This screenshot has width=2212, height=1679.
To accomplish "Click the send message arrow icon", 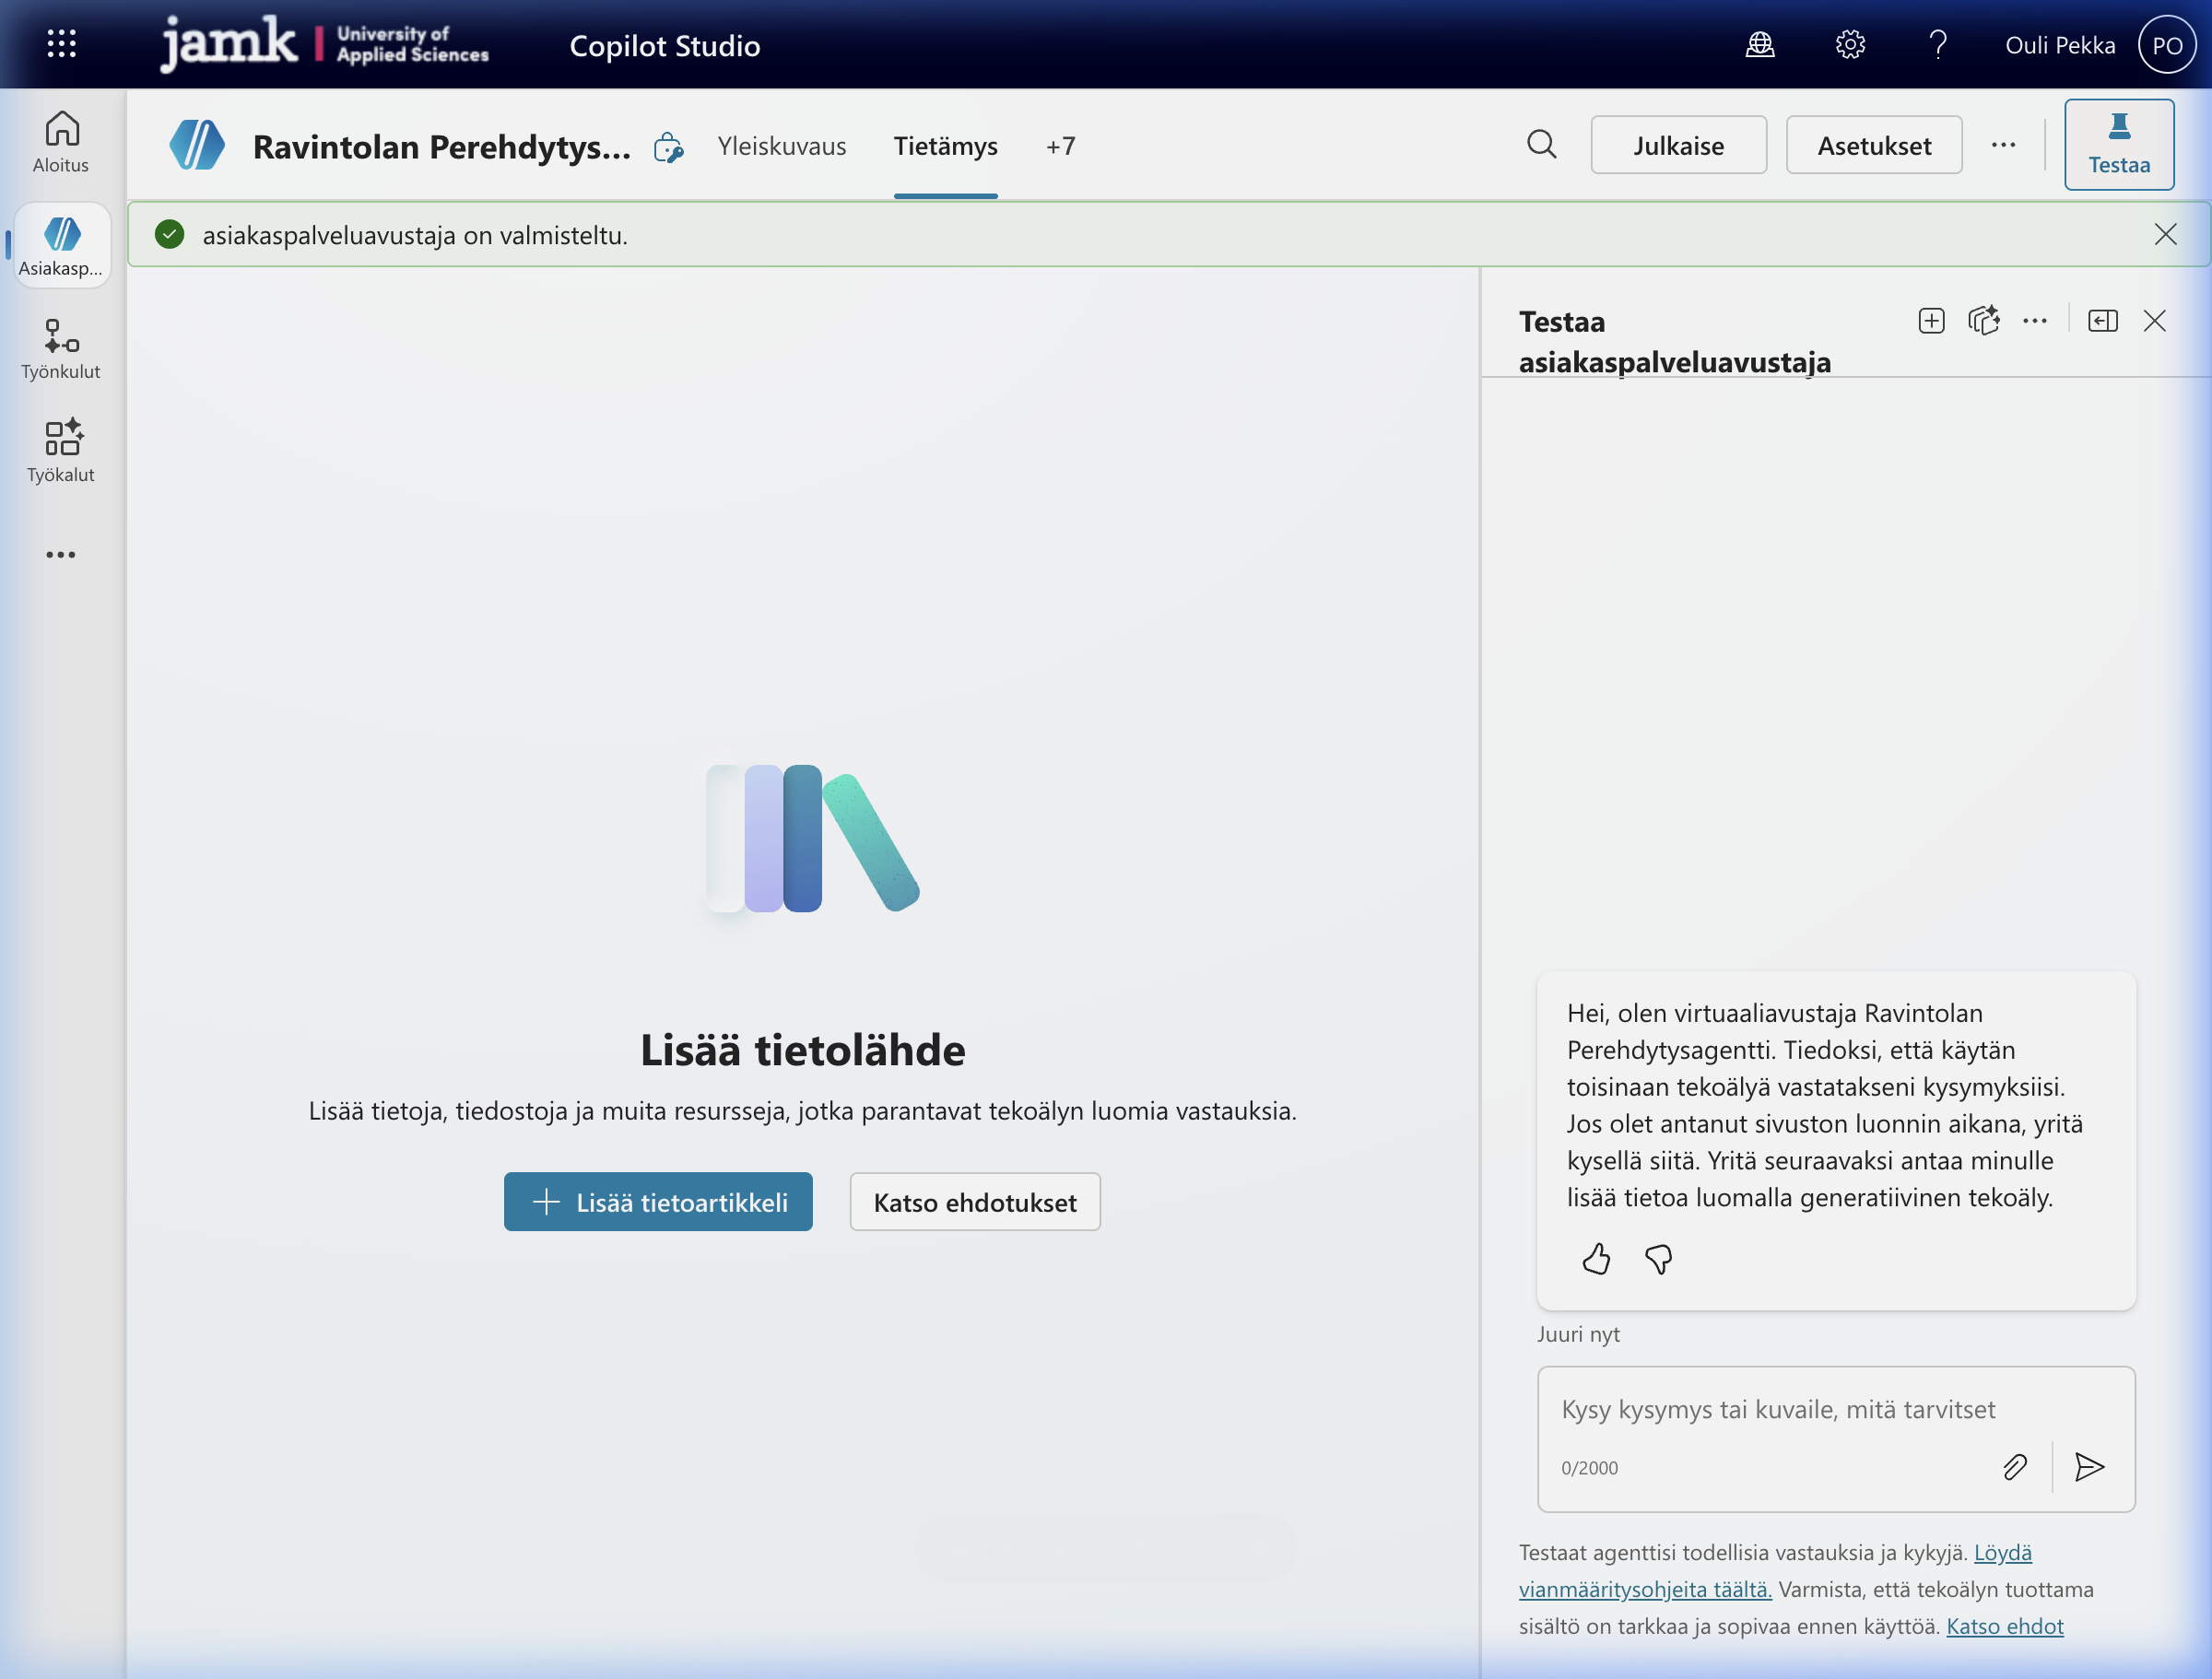I will [x=2089, y=1467].
